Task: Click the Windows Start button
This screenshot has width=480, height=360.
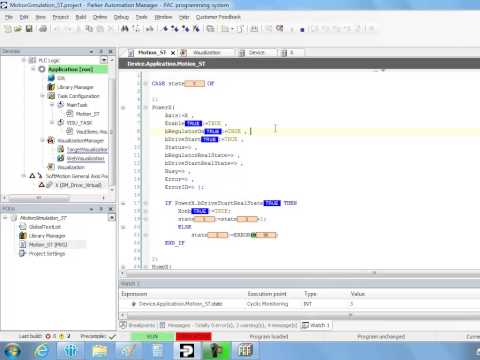Action: pos(12,351)
